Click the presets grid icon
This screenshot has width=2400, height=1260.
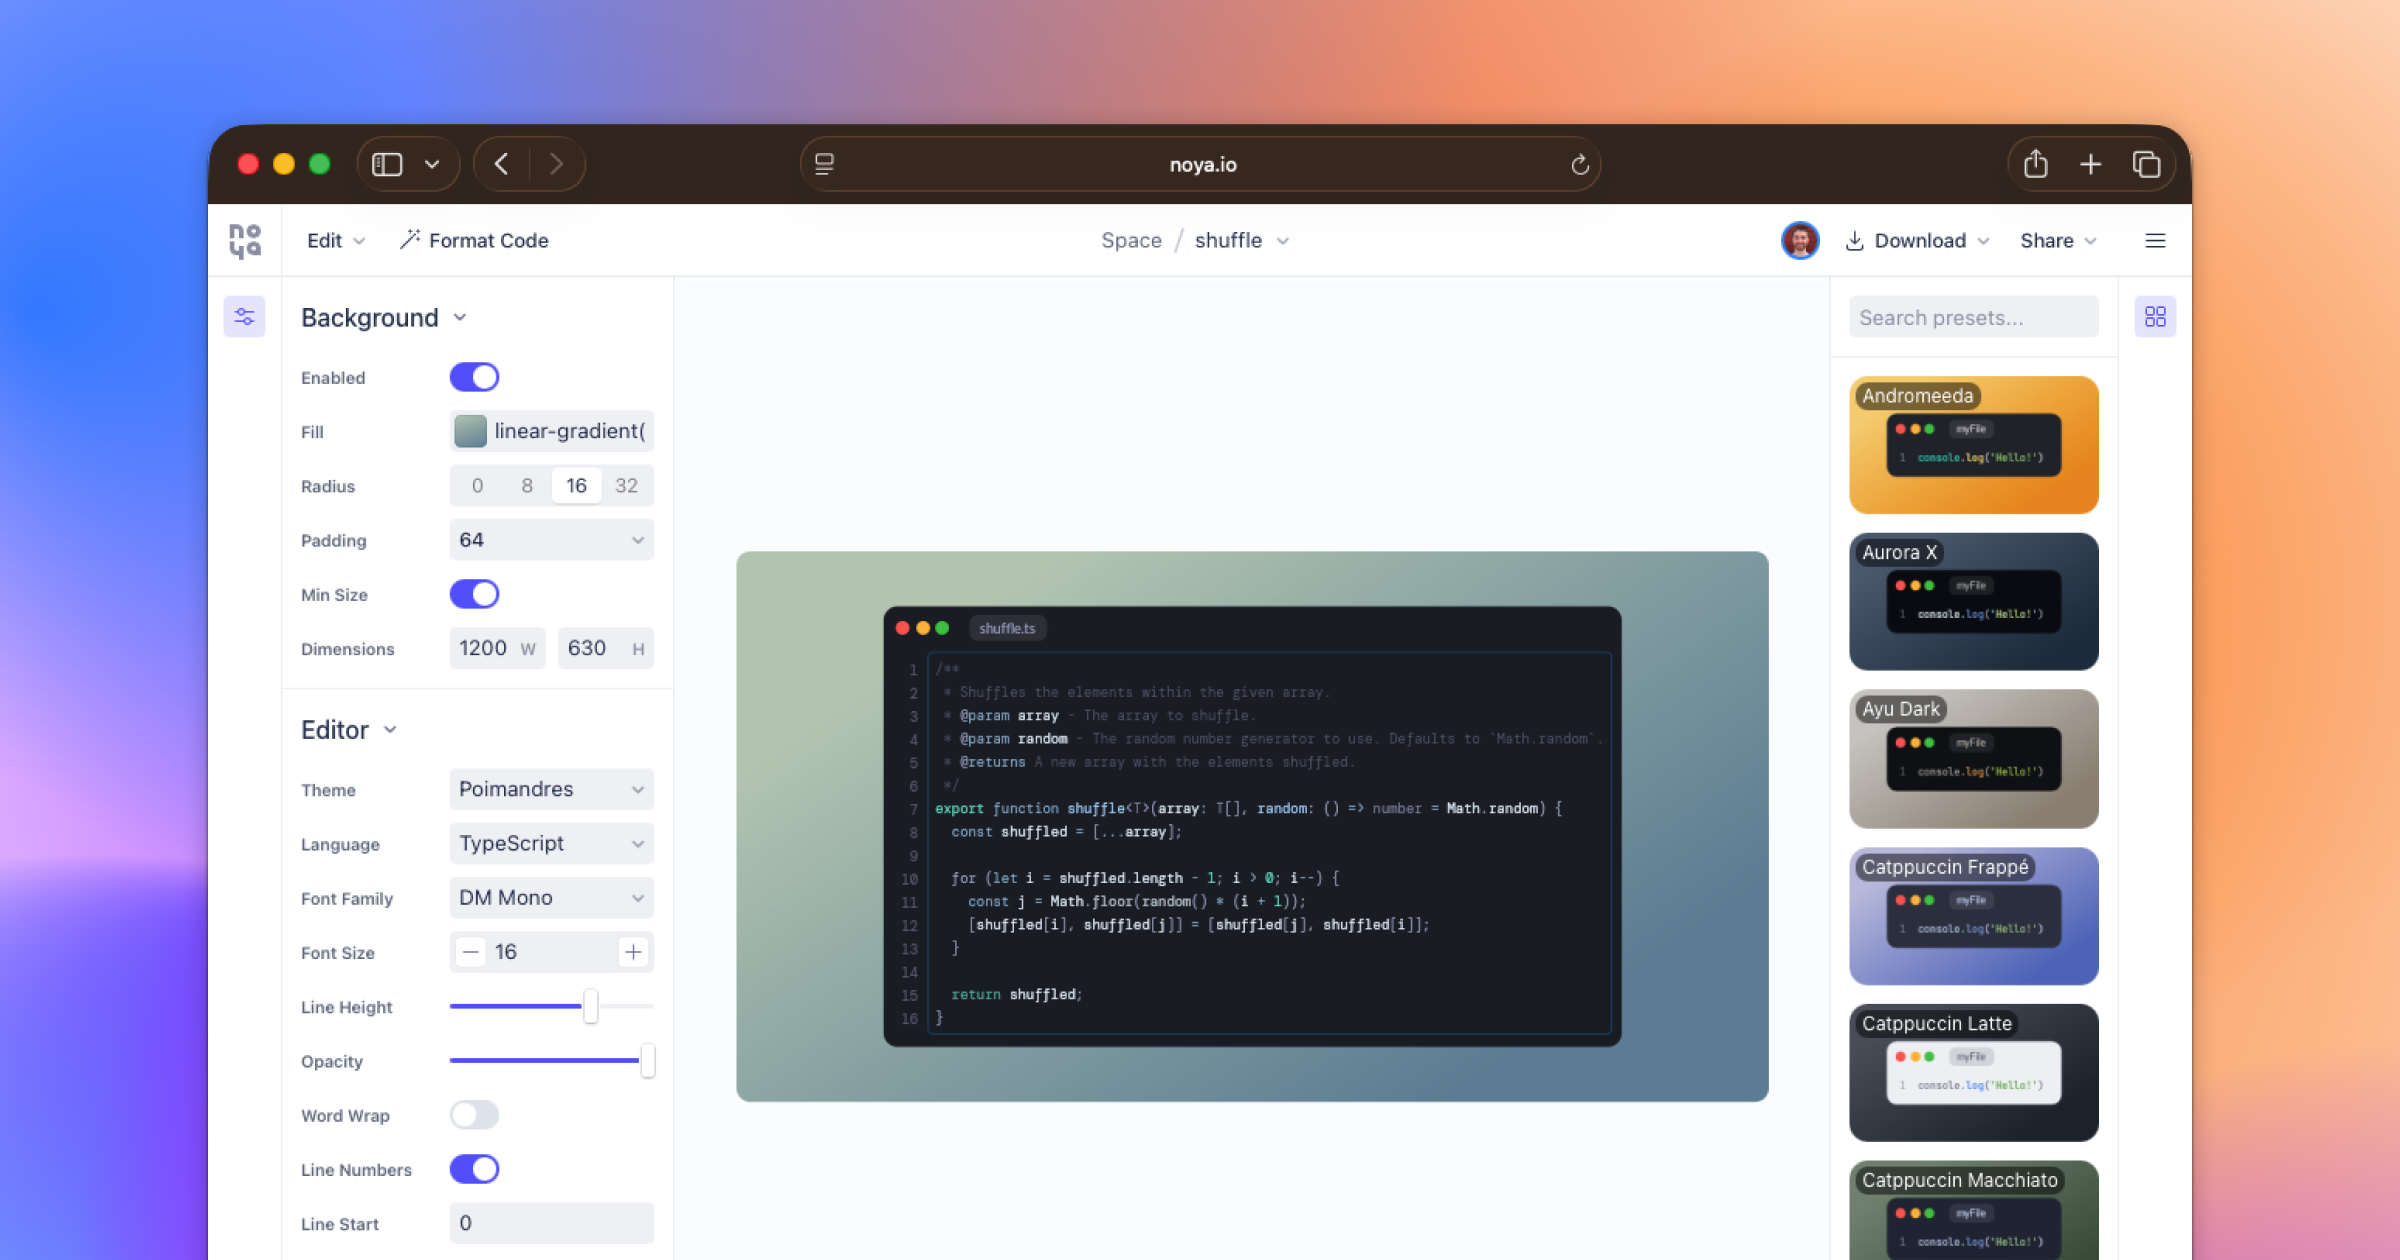click(2155, 317)
